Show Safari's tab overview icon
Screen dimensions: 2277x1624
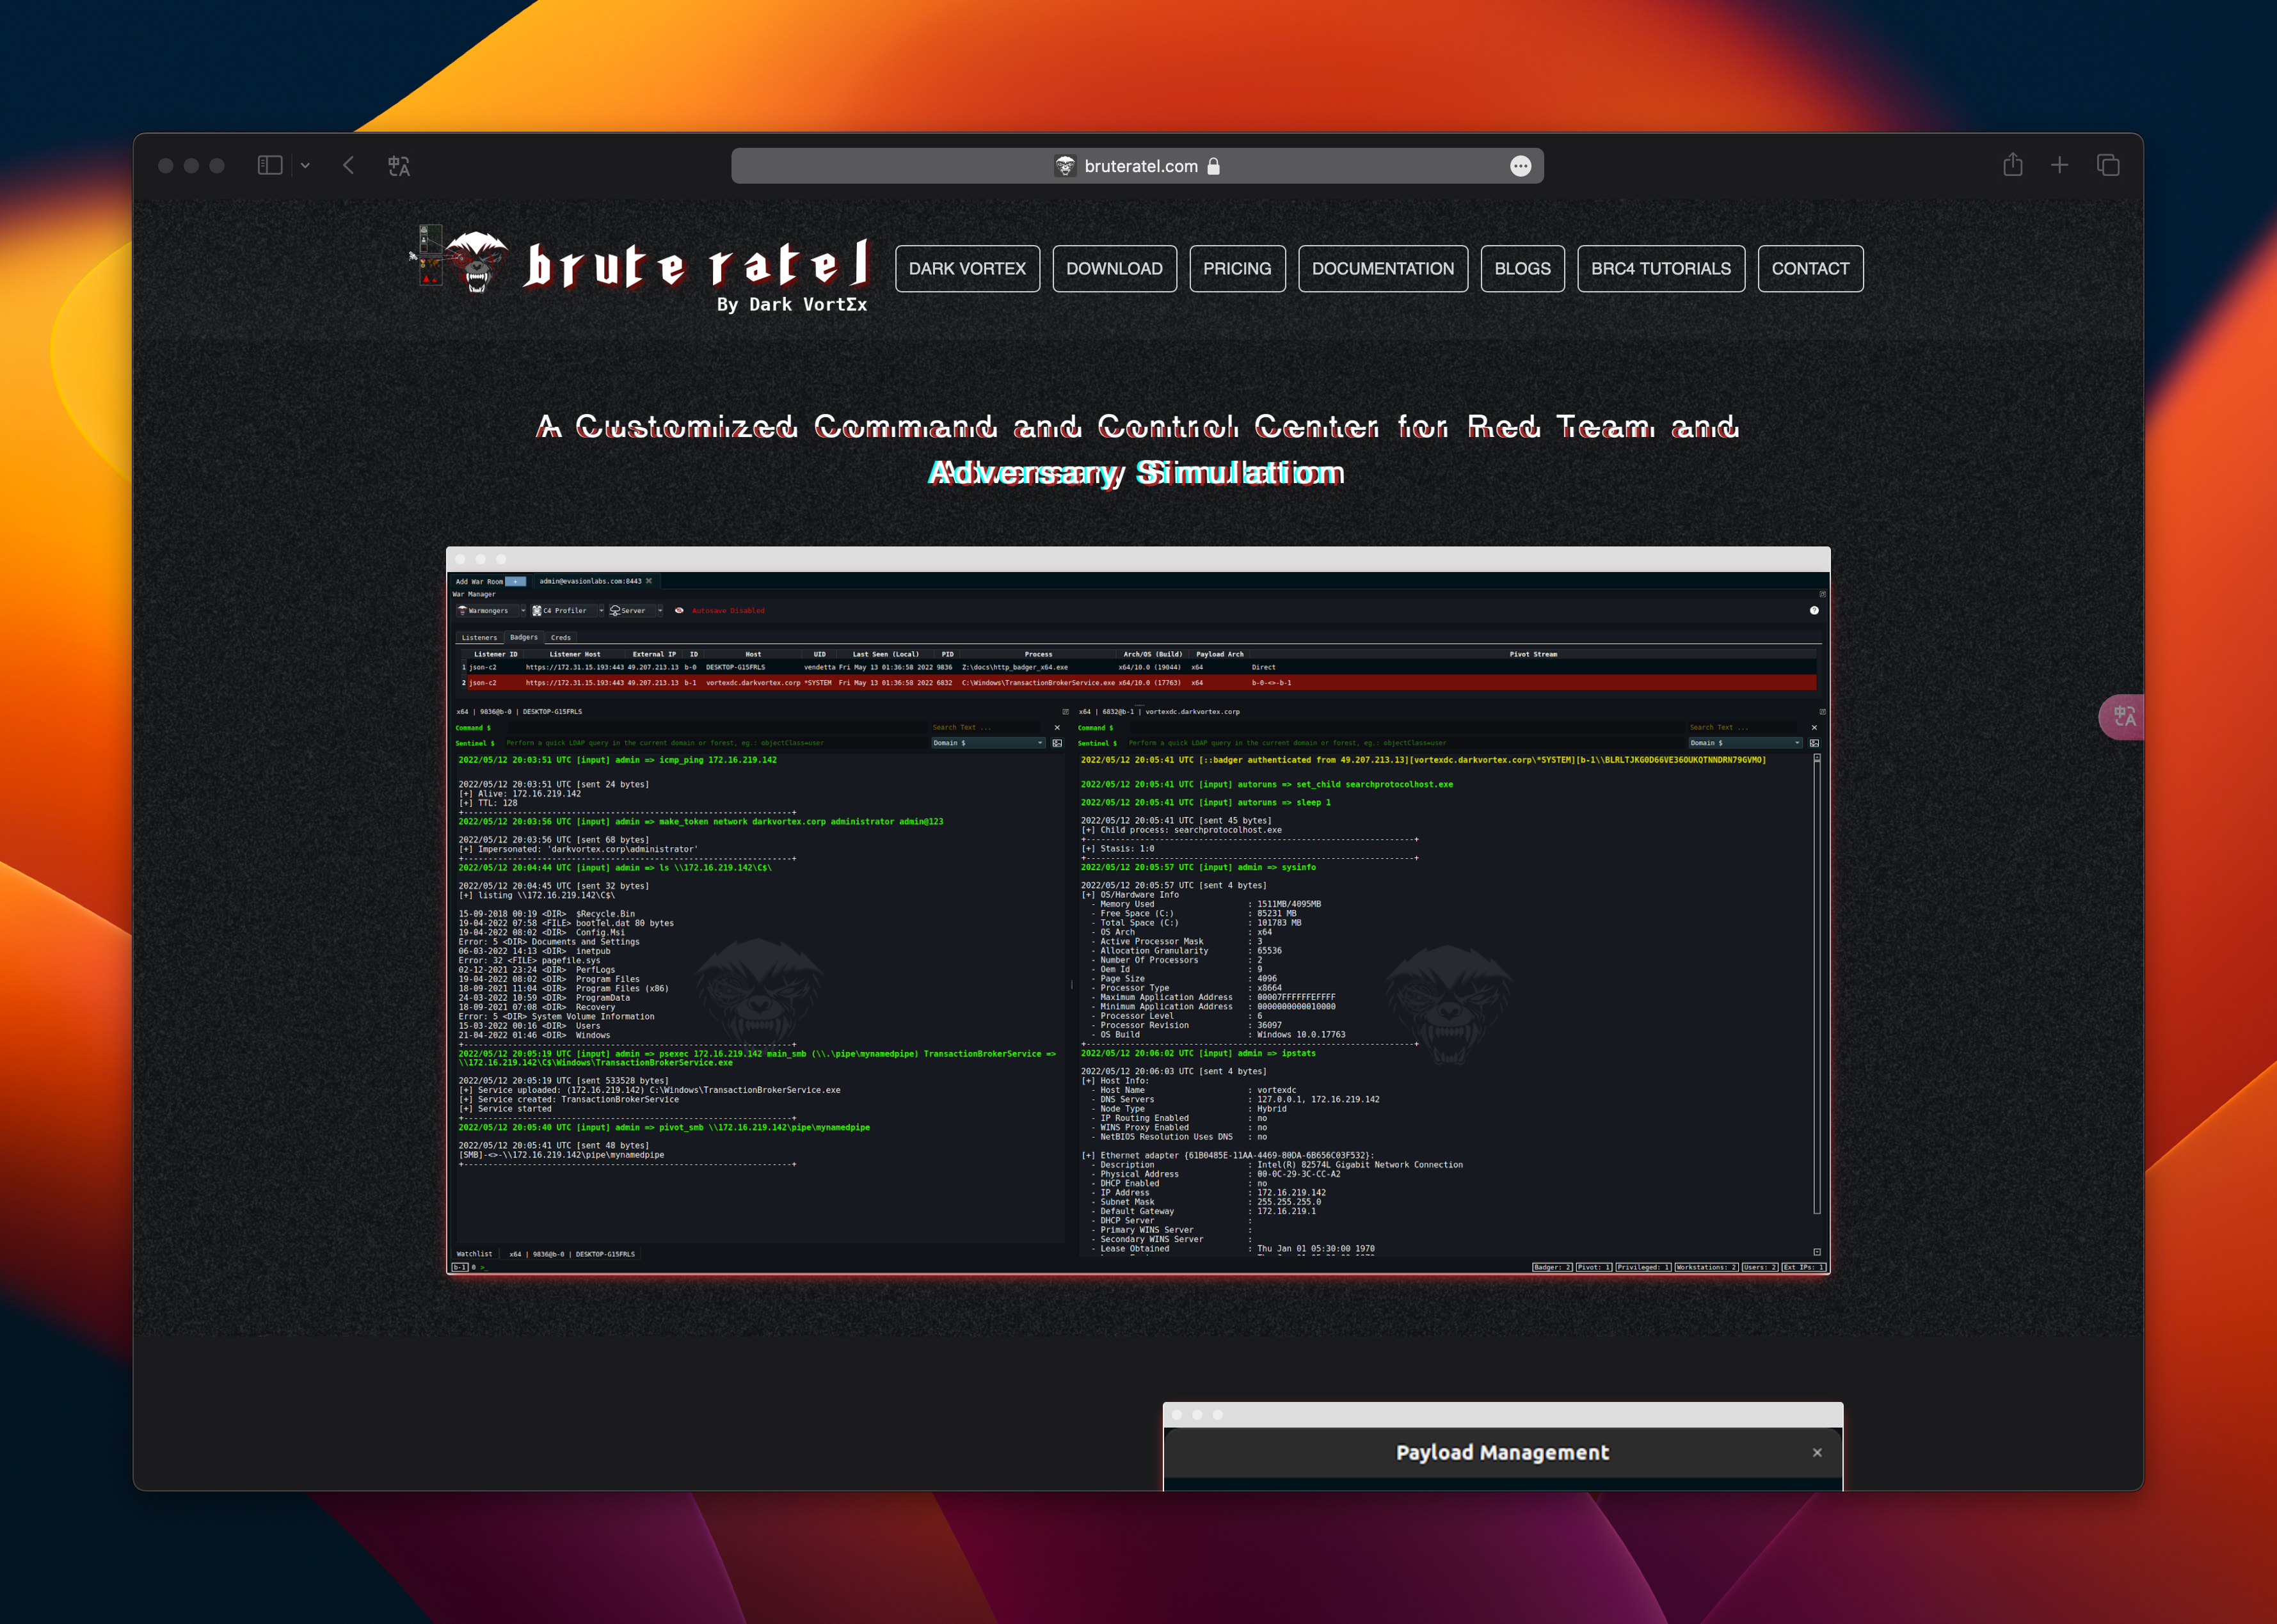pos(2108,165)
